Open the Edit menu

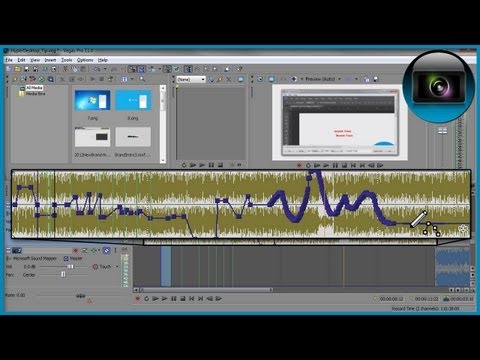(x=21, y=60)
